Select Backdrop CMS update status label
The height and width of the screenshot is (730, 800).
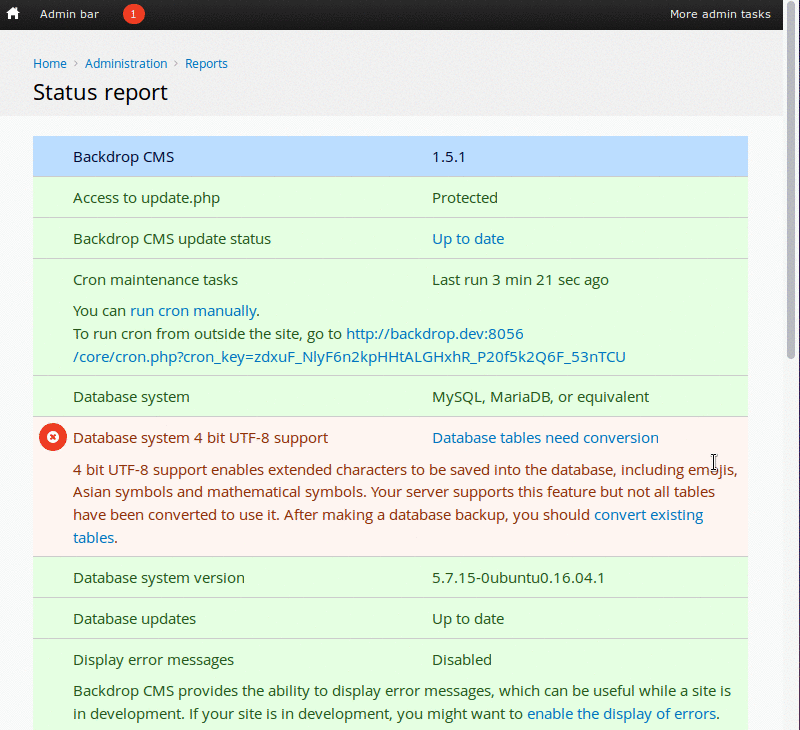click(172, 239)
